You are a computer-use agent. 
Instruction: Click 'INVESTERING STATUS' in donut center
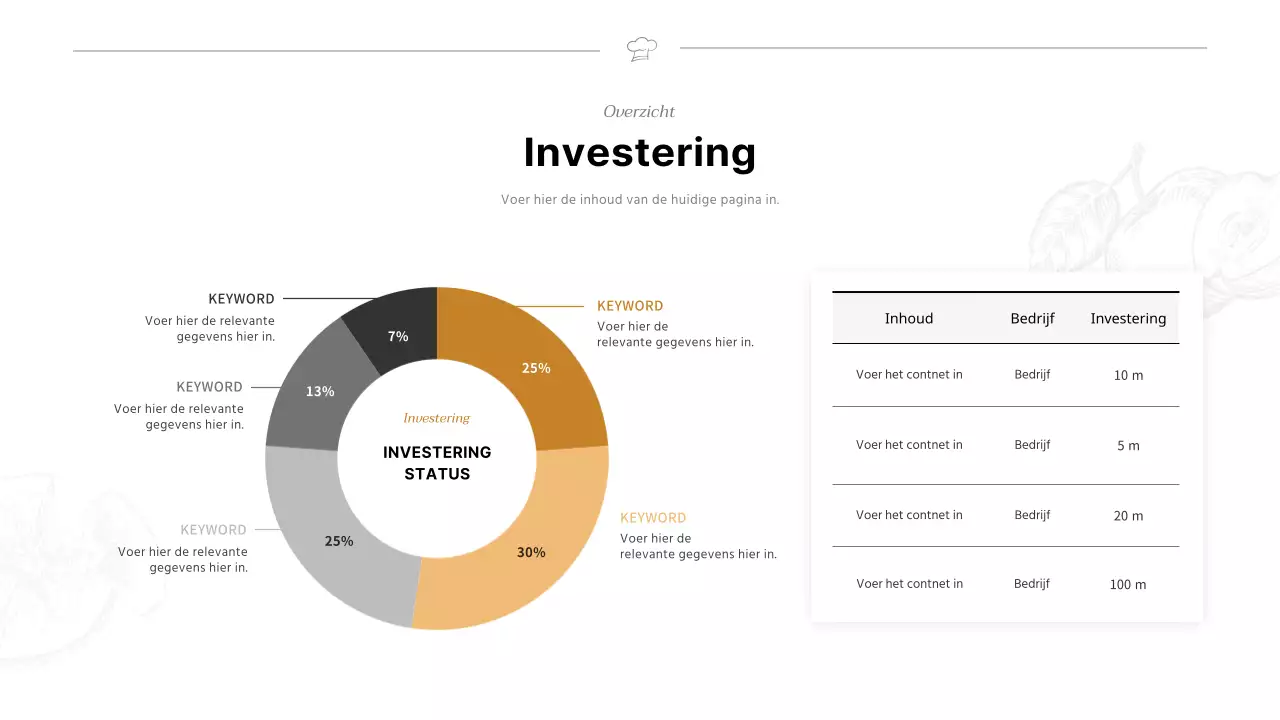437,463
